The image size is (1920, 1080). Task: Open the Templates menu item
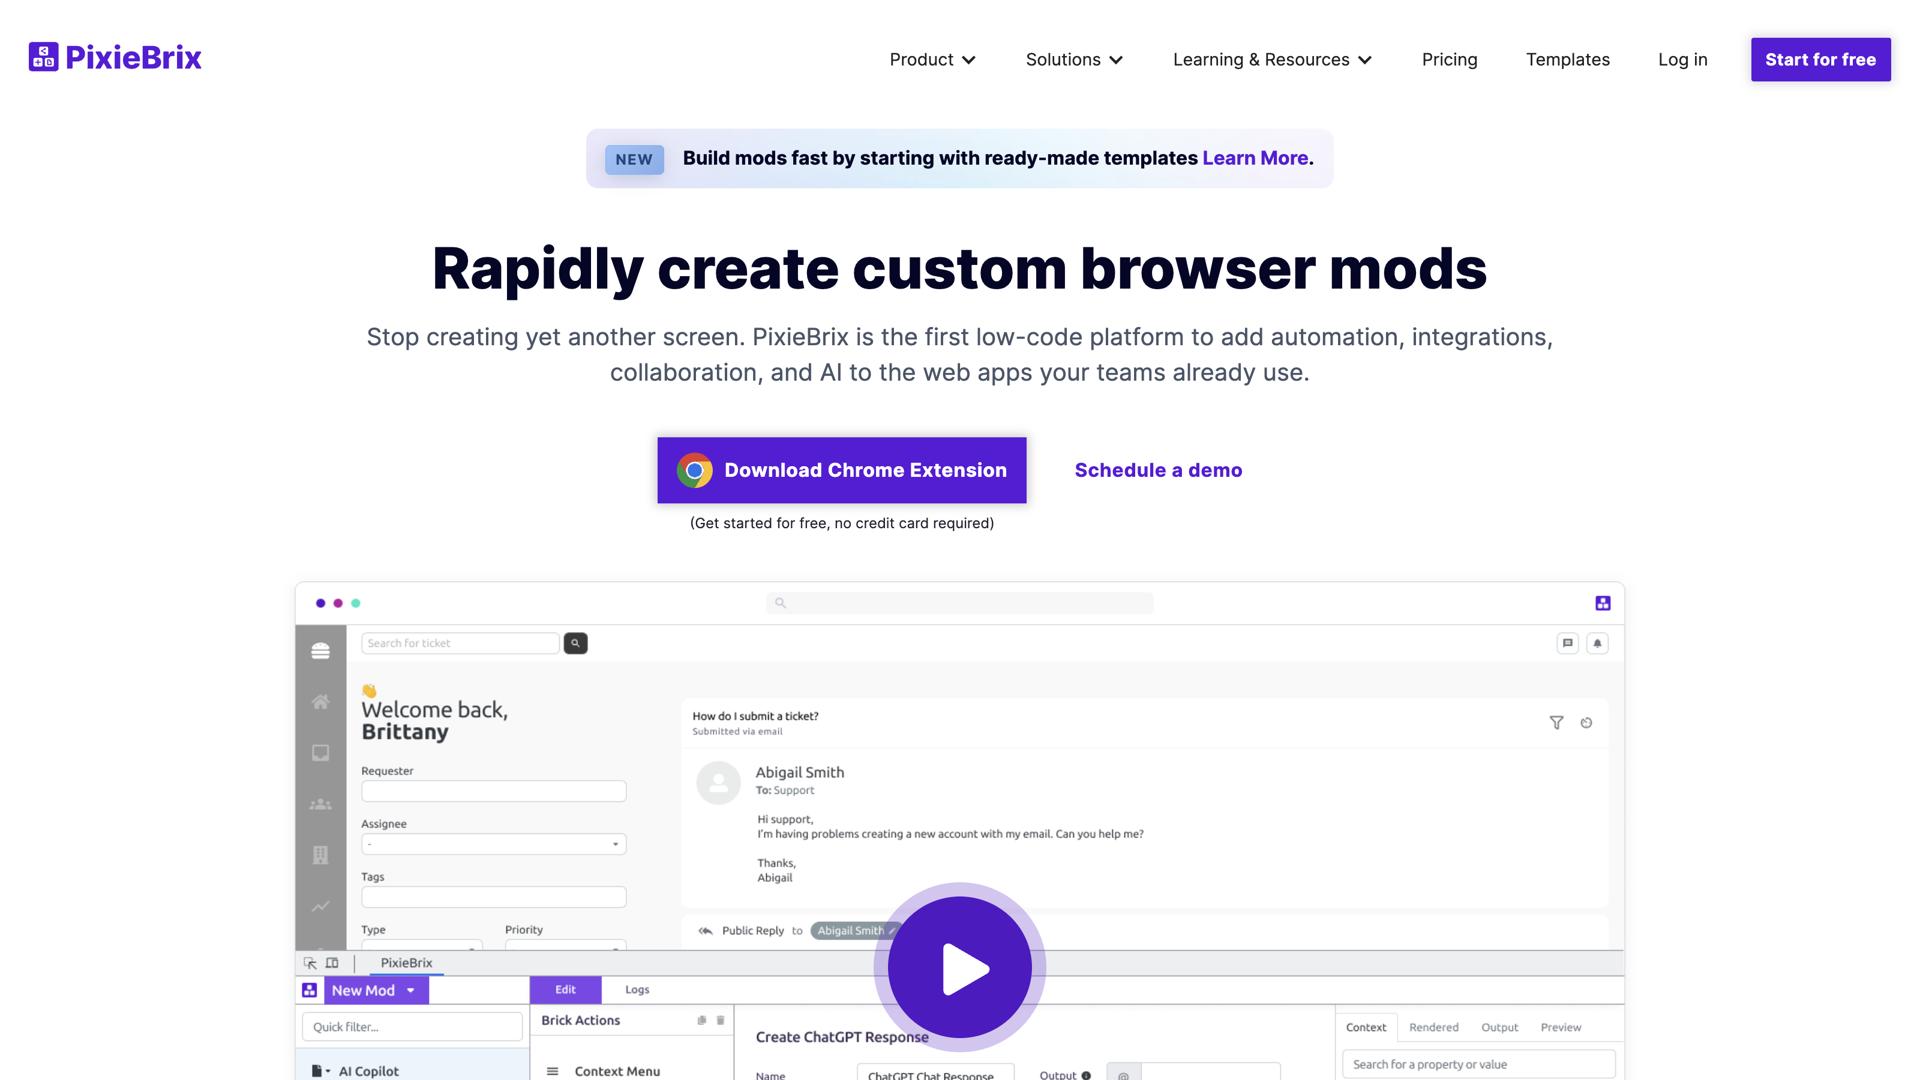1567,60
